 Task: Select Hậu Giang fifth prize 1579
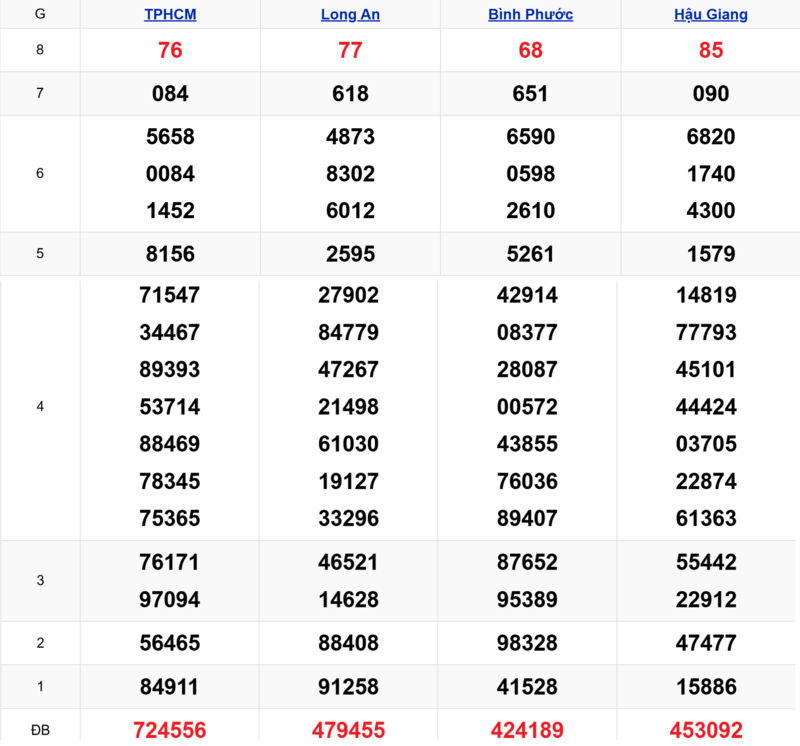(711, 254)
